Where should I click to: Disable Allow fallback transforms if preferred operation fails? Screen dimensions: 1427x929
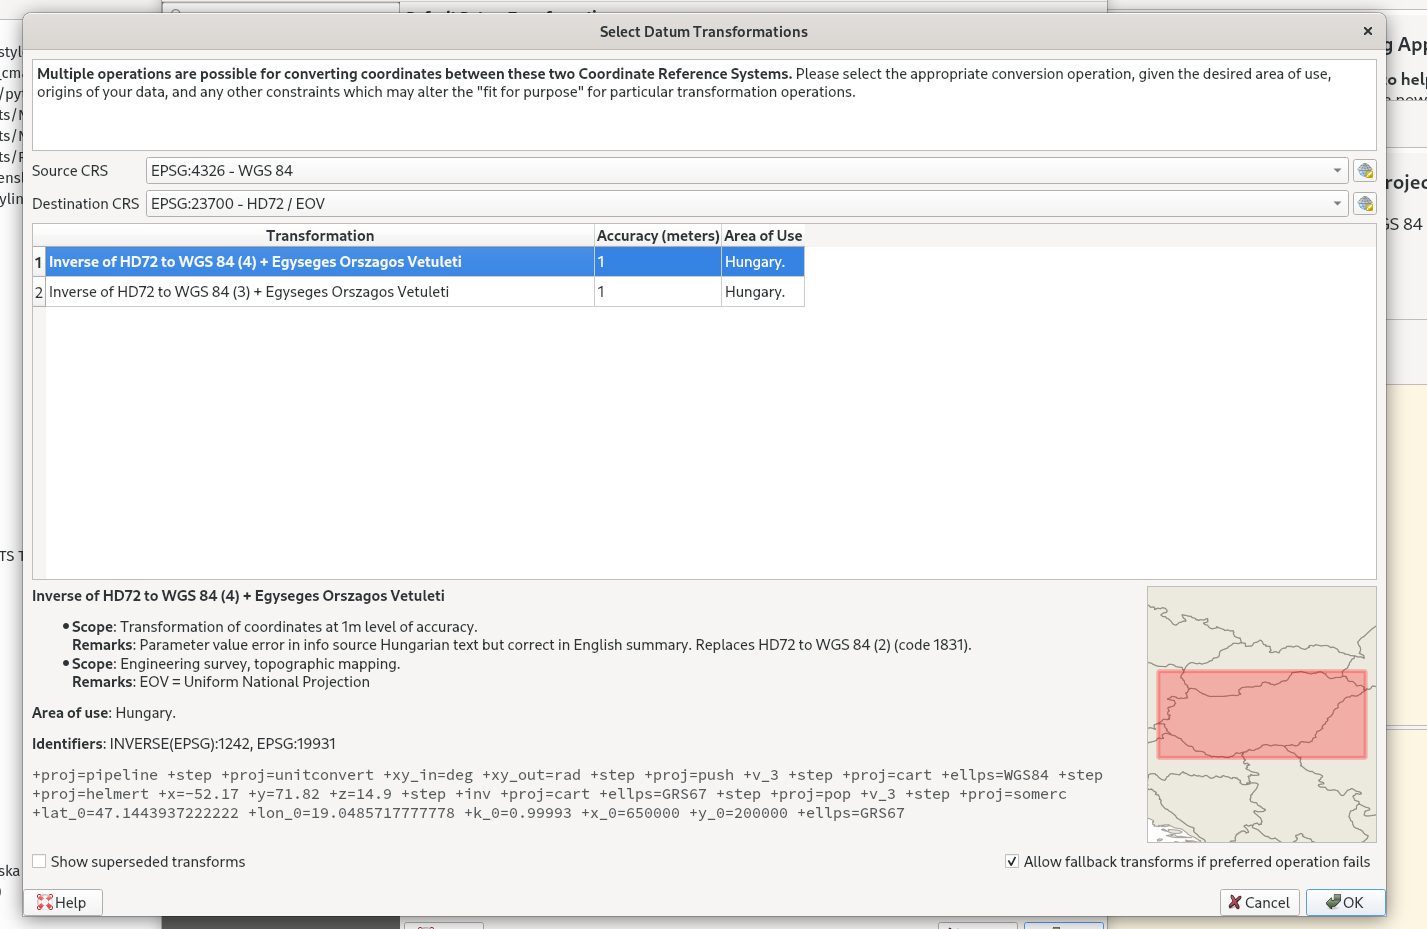pyautogui.click(x=1011, y=861)
